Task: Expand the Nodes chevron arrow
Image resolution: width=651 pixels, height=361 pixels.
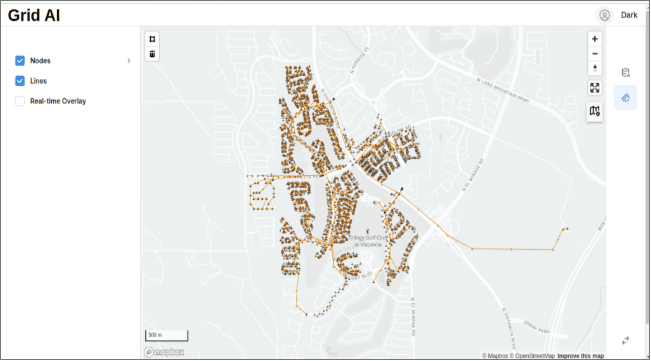Action: tap(129, 61)
